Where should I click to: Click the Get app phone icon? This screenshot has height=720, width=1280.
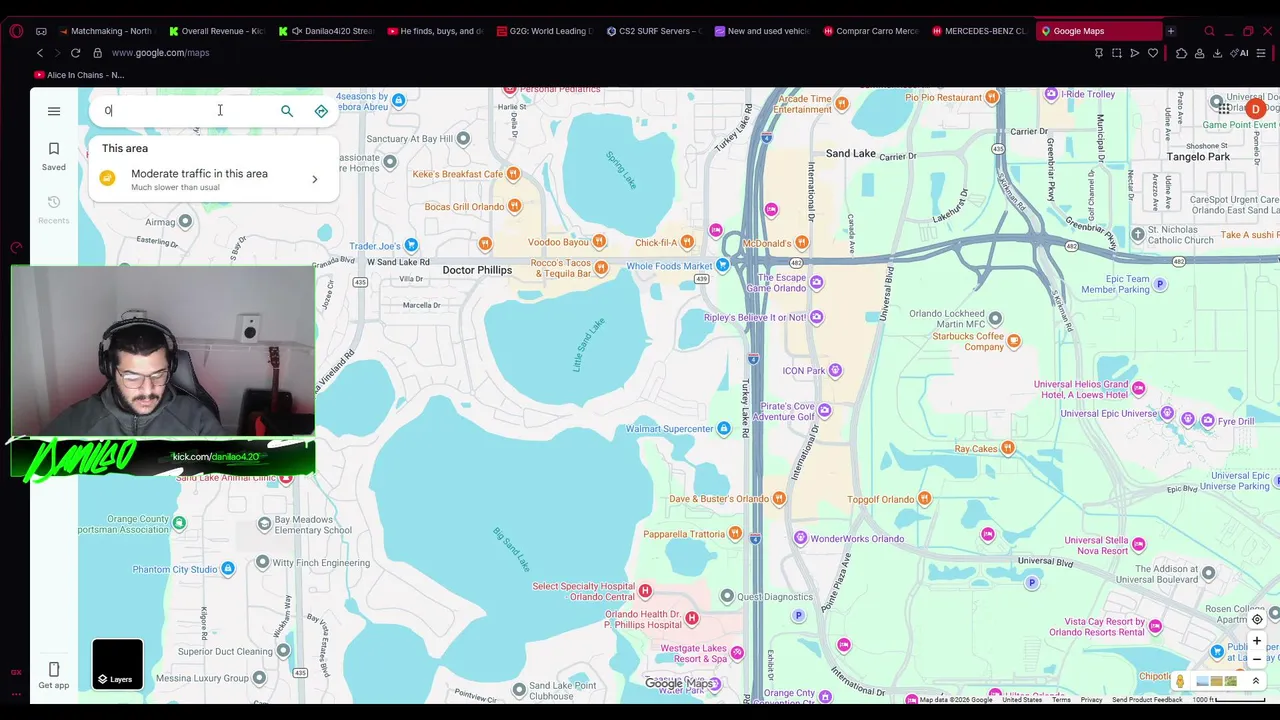(54, 675)
